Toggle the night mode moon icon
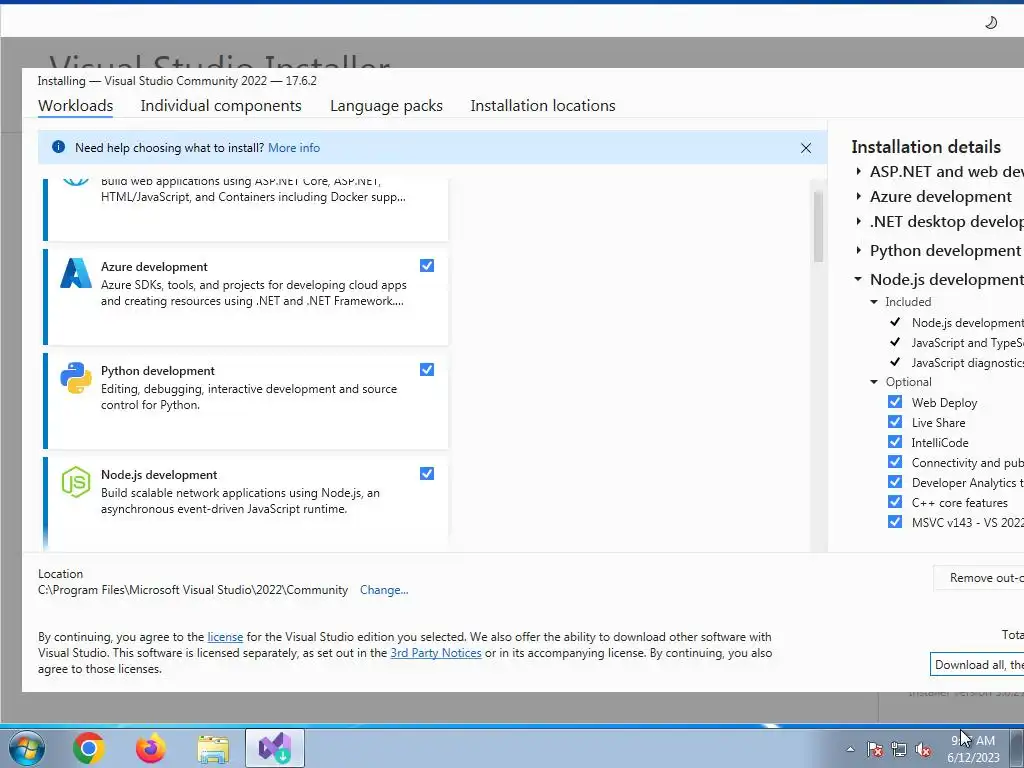 tap(991, 23)
